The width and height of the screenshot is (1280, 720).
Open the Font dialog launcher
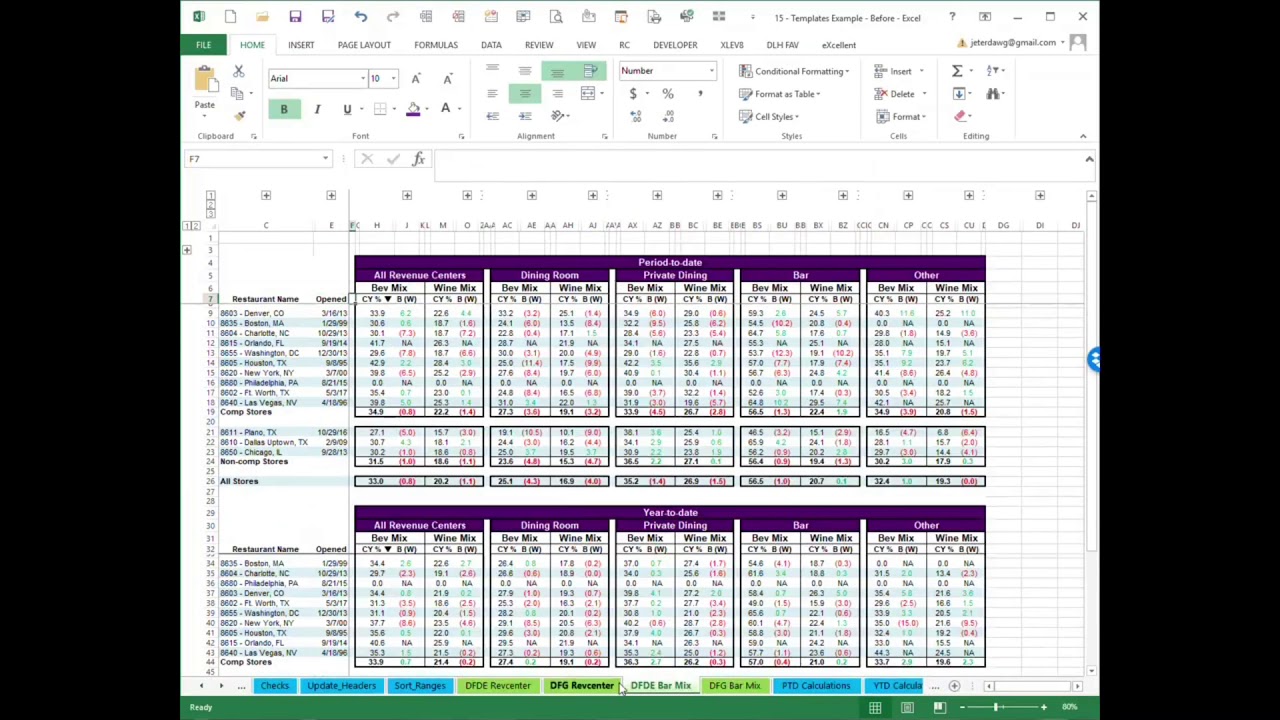point(461,136)
